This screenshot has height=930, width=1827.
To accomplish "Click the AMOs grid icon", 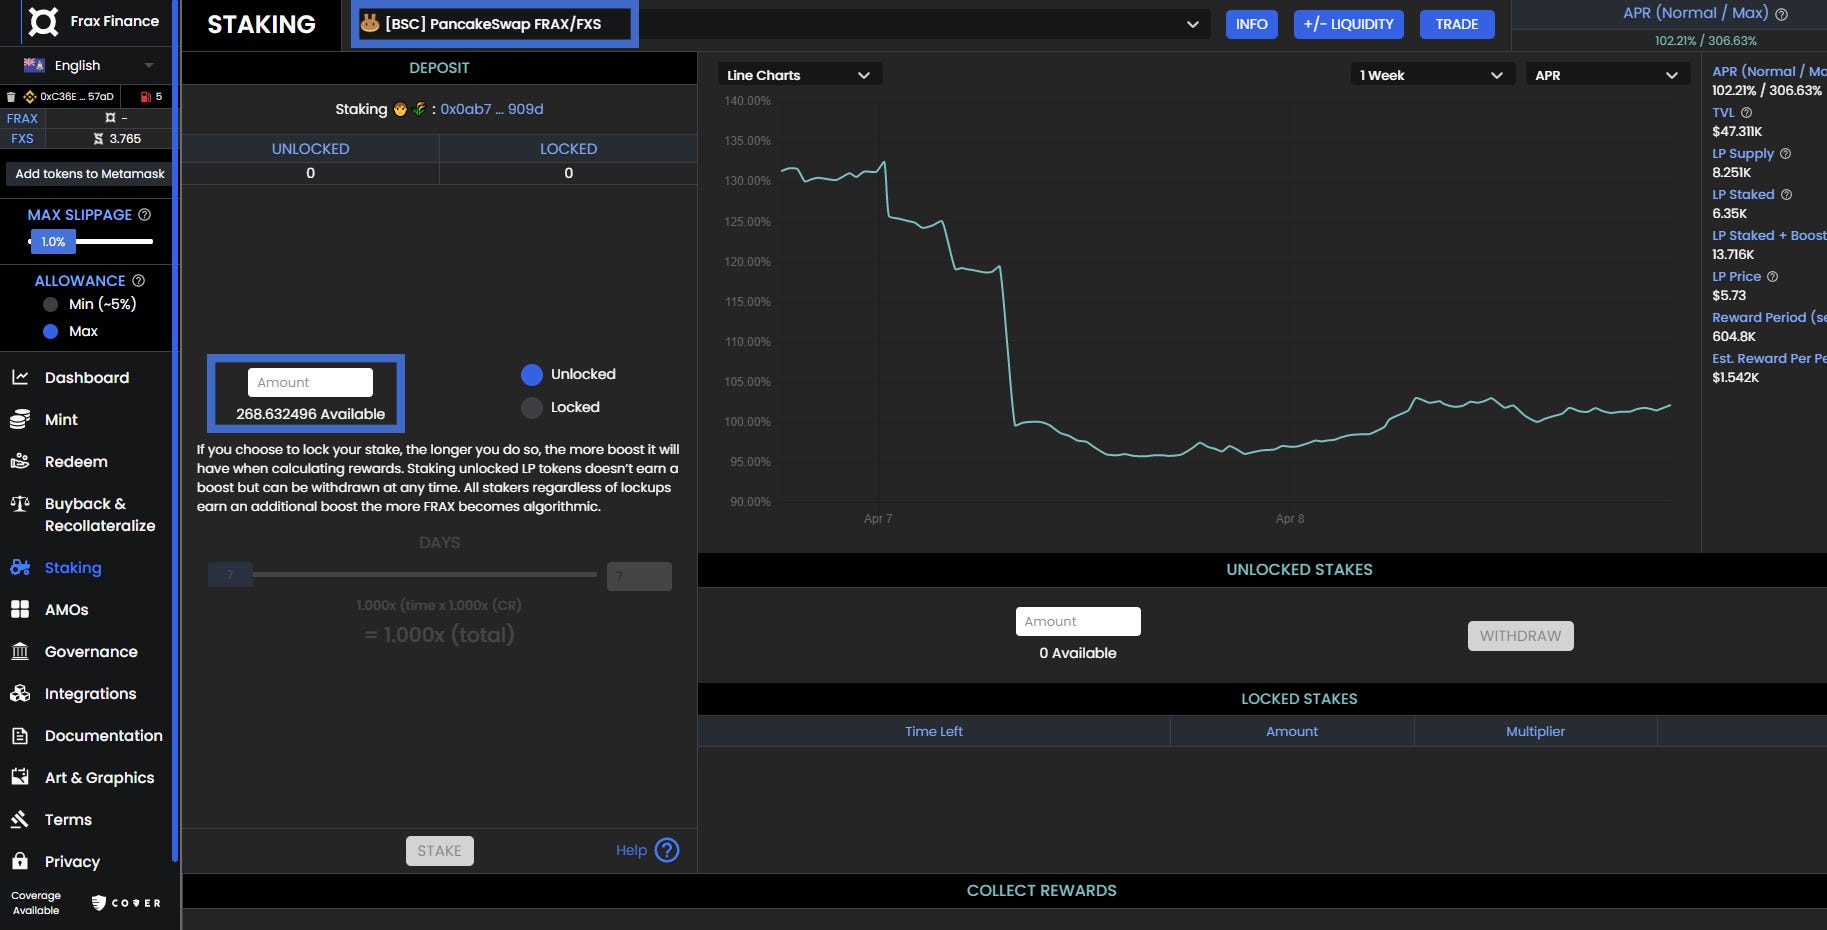I will [x=20, y=609].
